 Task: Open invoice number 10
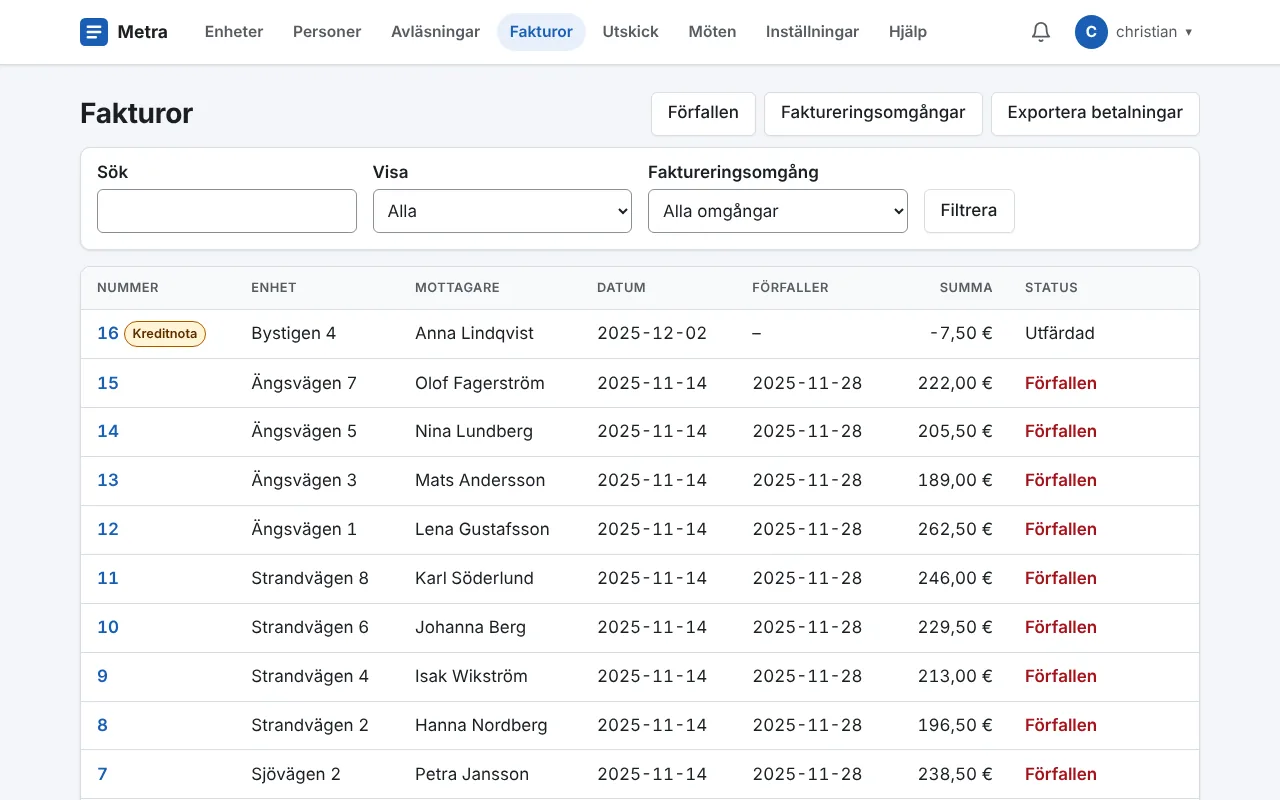(108, 627)
